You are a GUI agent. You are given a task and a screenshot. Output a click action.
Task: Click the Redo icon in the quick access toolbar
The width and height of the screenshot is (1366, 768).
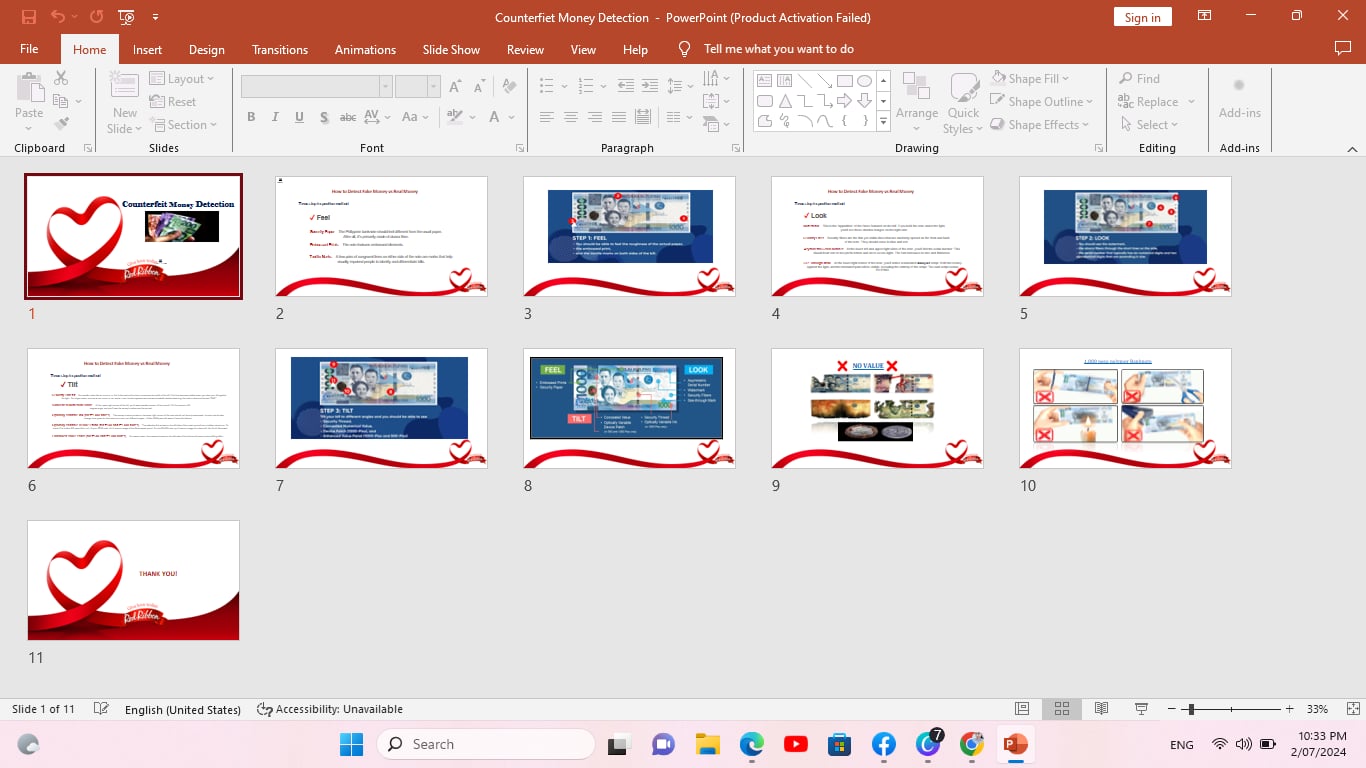tap(96, 17)
